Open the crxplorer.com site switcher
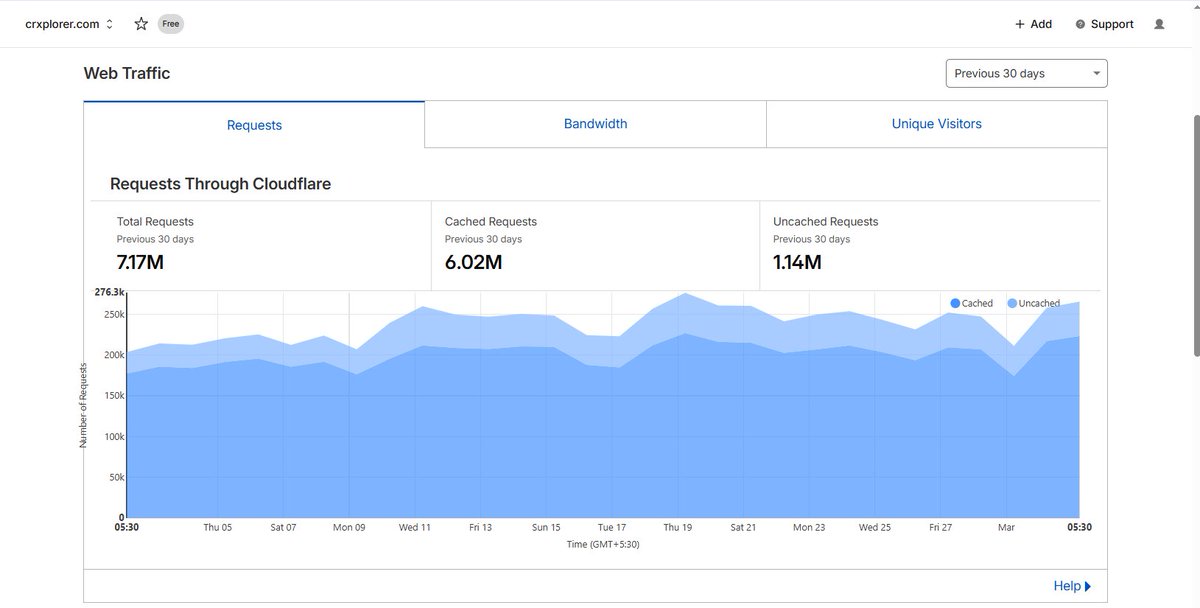Image resolution: width=1200 pixels, height=608 pixels. pyautogui.click(x=69, y=24)
